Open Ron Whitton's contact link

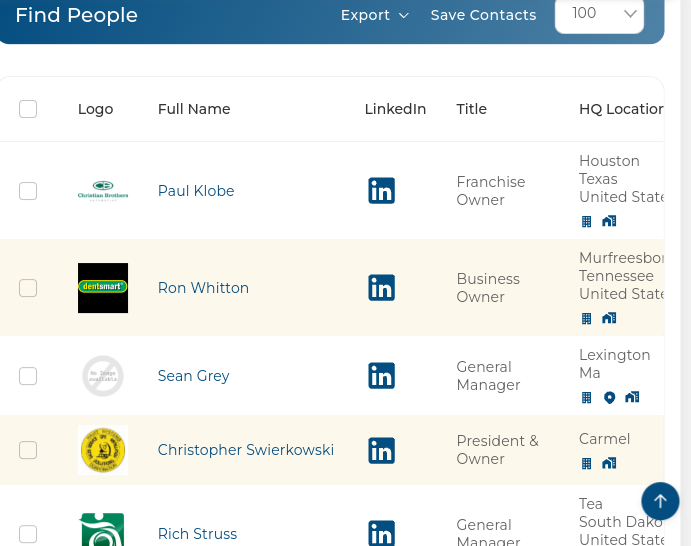(x=203, y=288)
